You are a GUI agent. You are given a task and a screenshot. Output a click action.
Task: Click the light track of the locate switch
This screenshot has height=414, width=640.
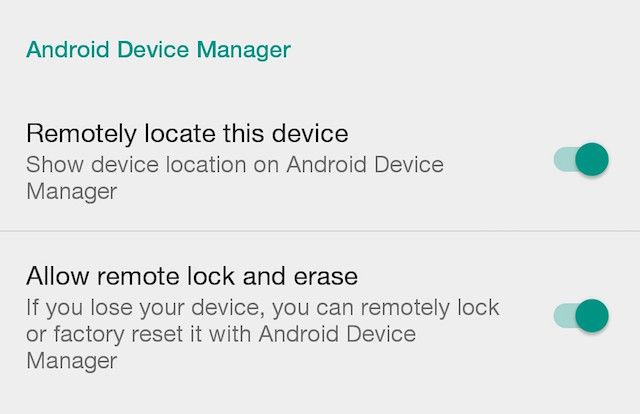(x=563, y=159)
